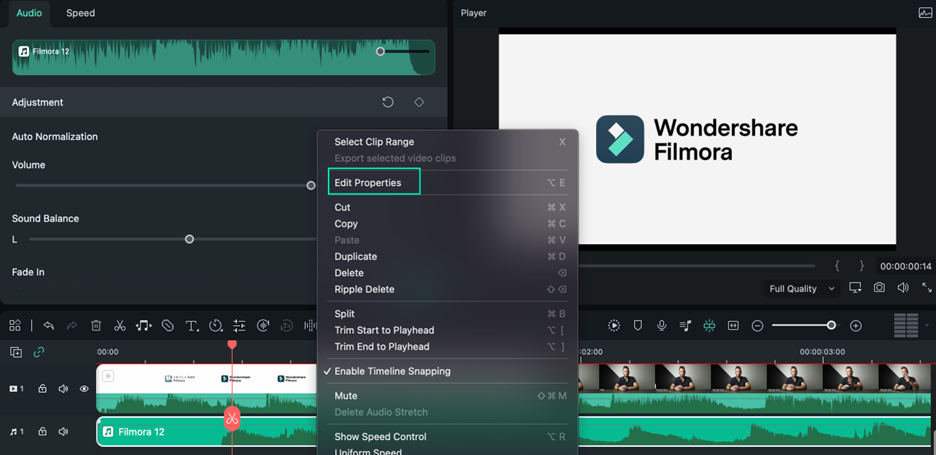Toggle lock on audio track 1

tap(42, 431)
